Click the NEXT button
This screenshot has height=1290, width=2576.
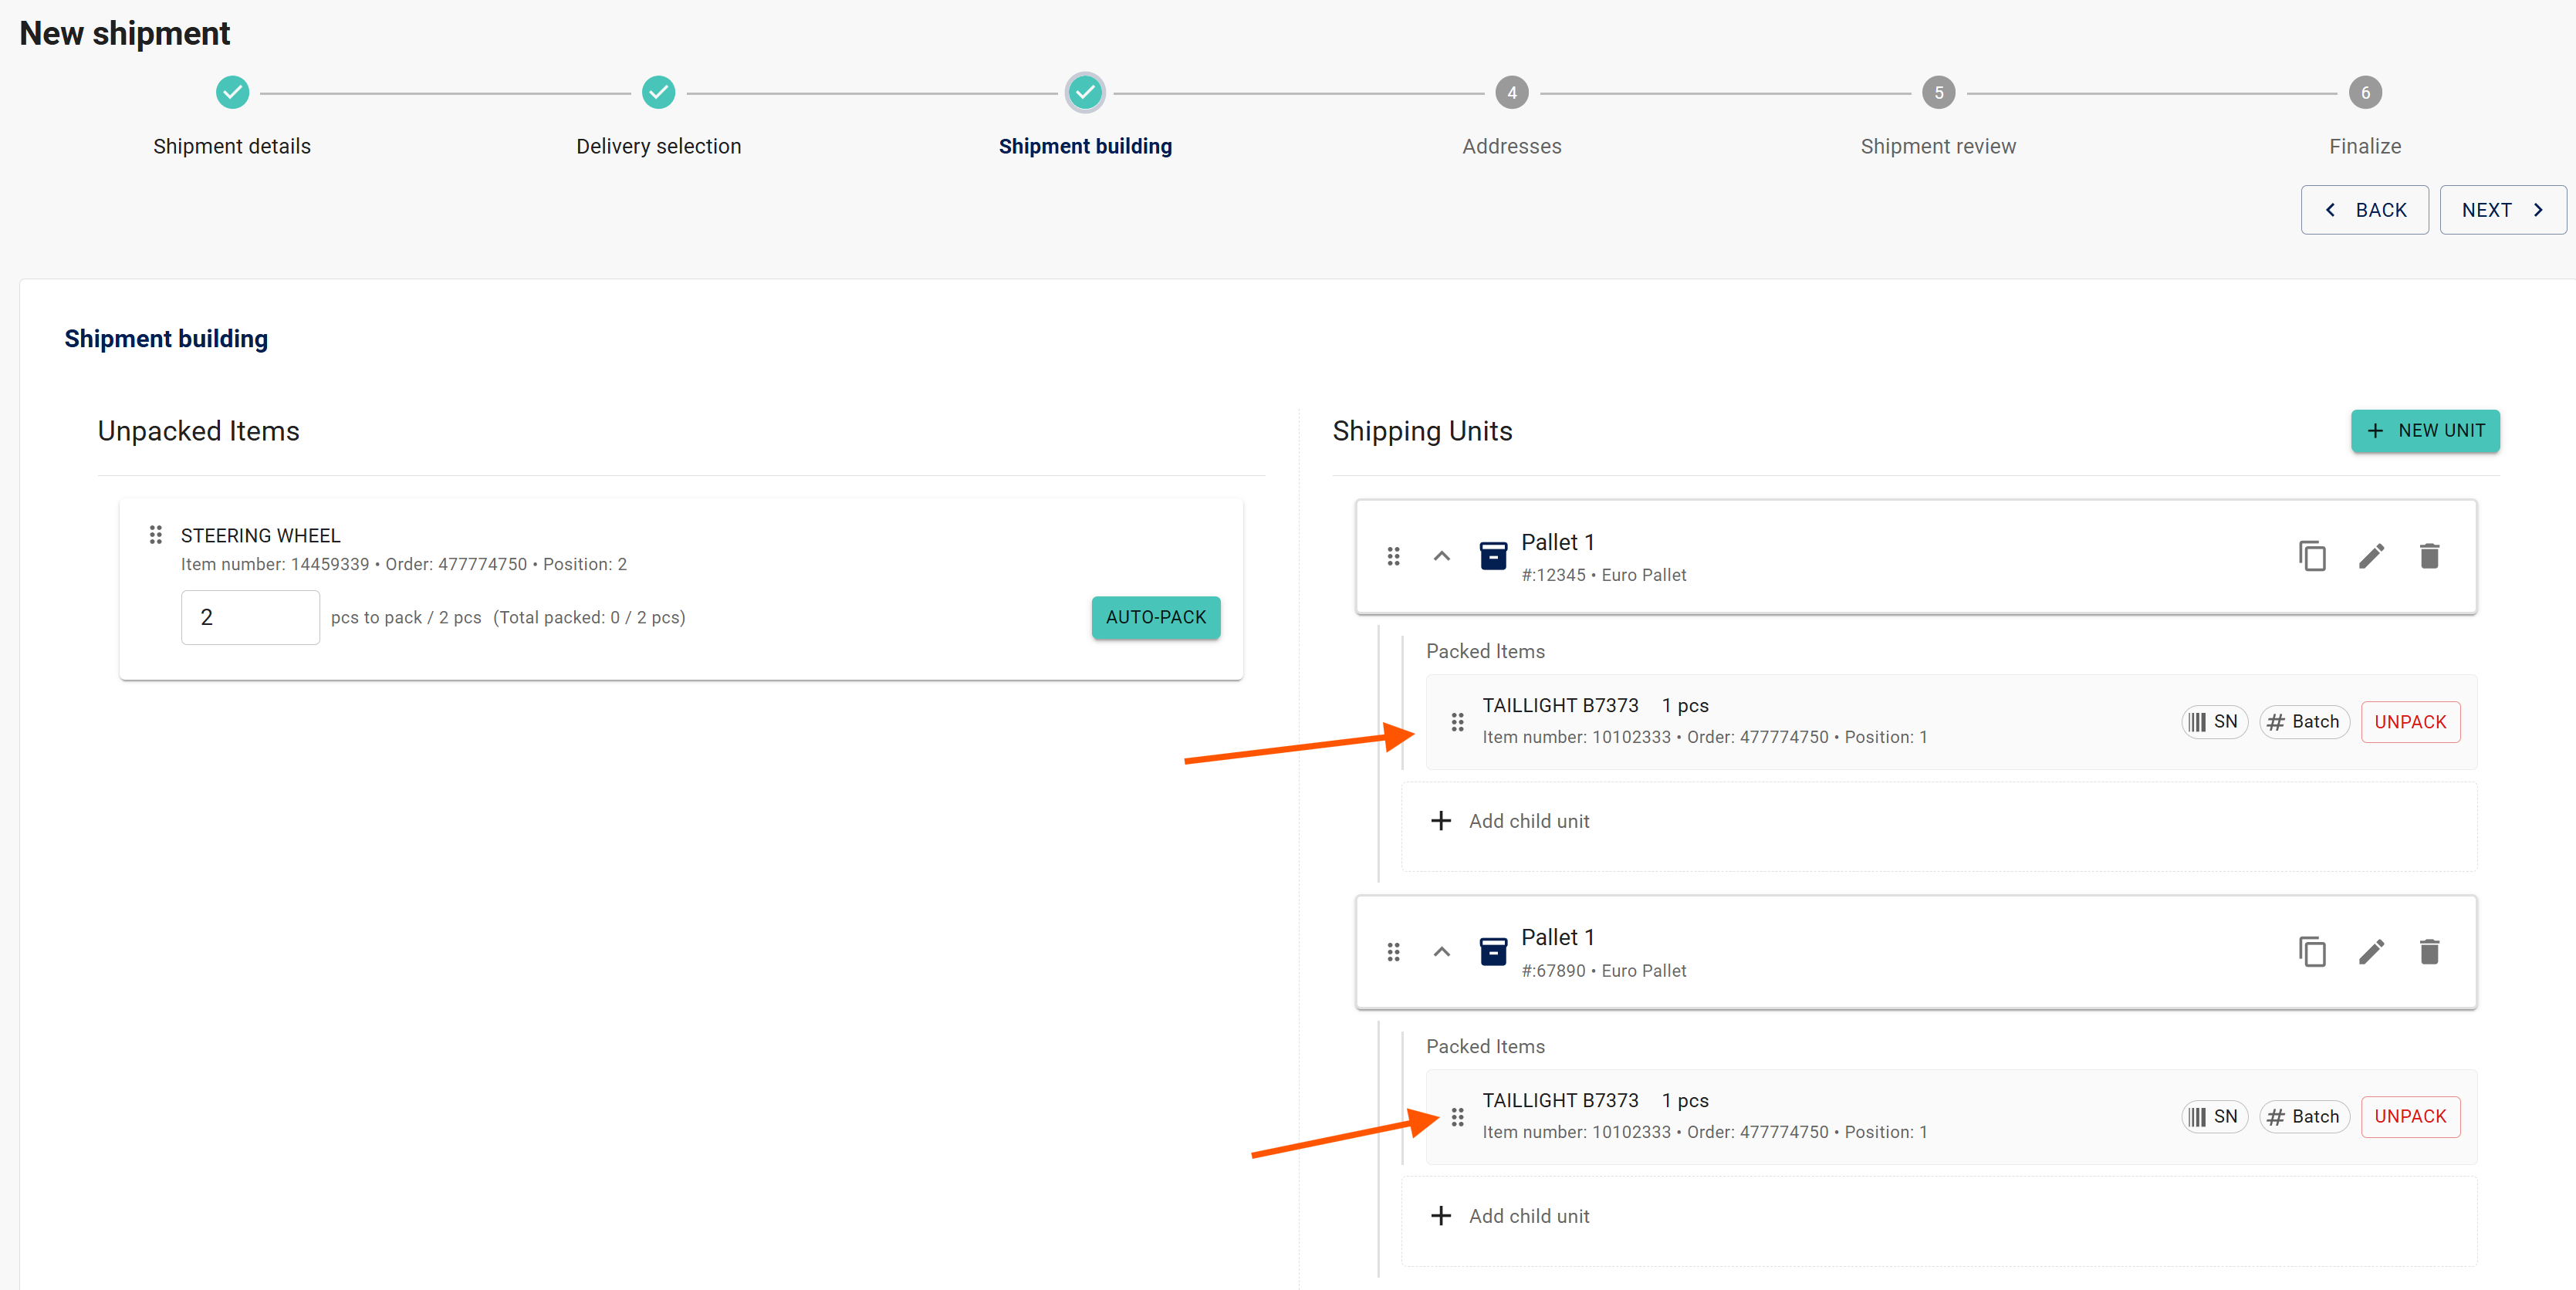[2501, 210]
